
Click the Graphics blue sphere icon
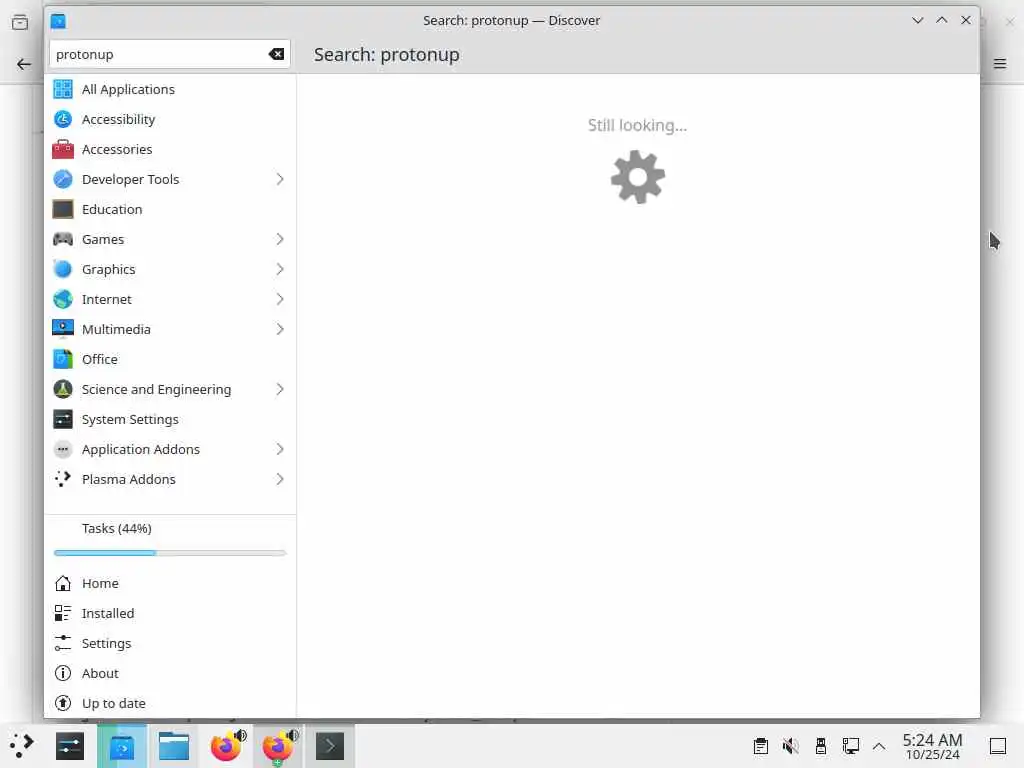tap(63, 270)
